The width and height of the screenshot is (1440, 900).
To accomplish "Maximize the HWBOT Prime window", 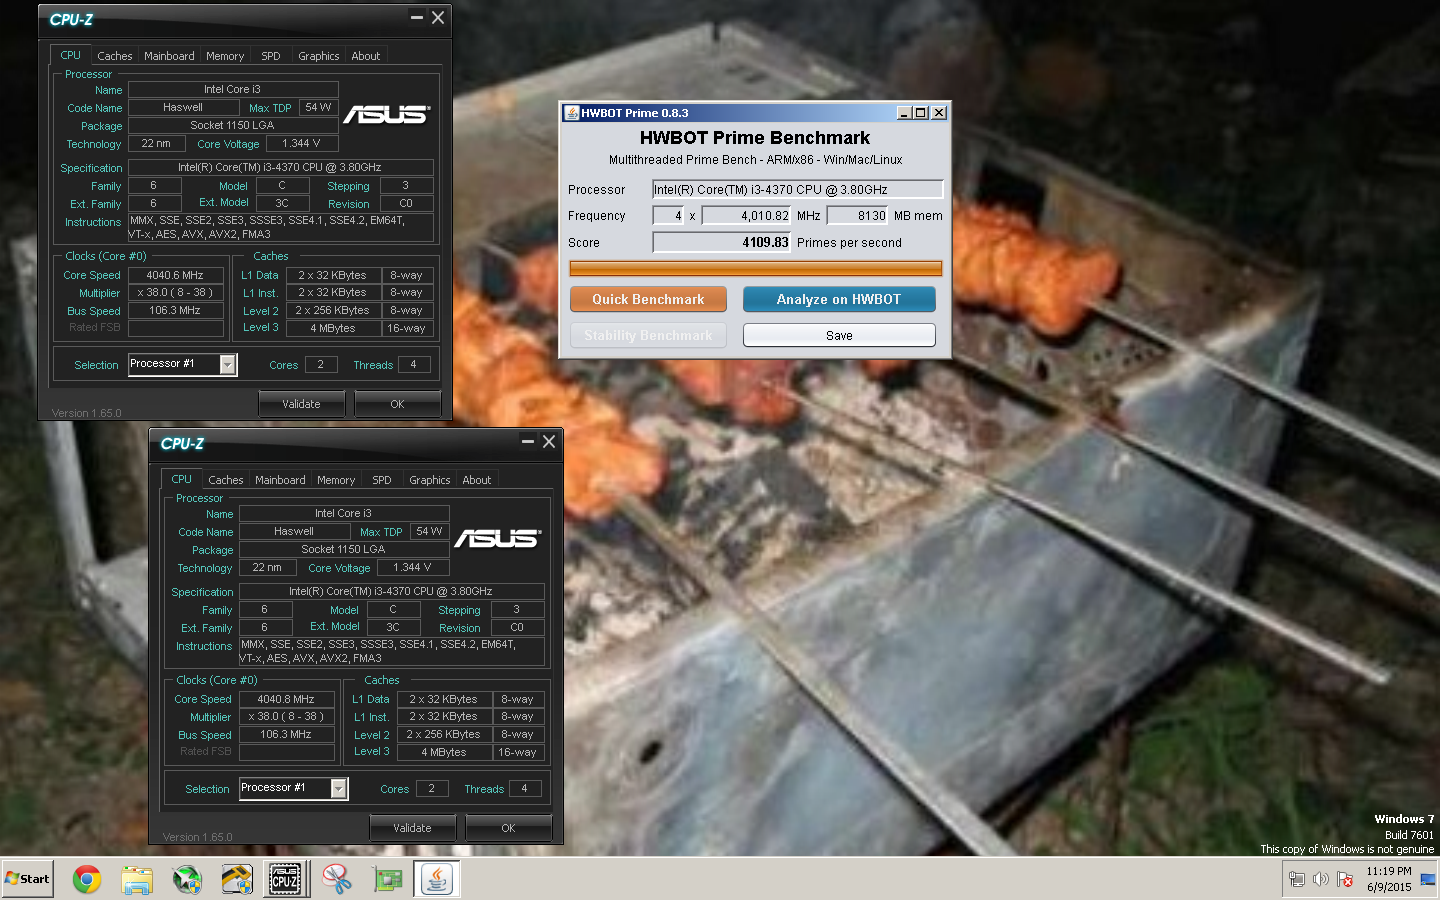I will pyautogui.click(x=921, y=113).
